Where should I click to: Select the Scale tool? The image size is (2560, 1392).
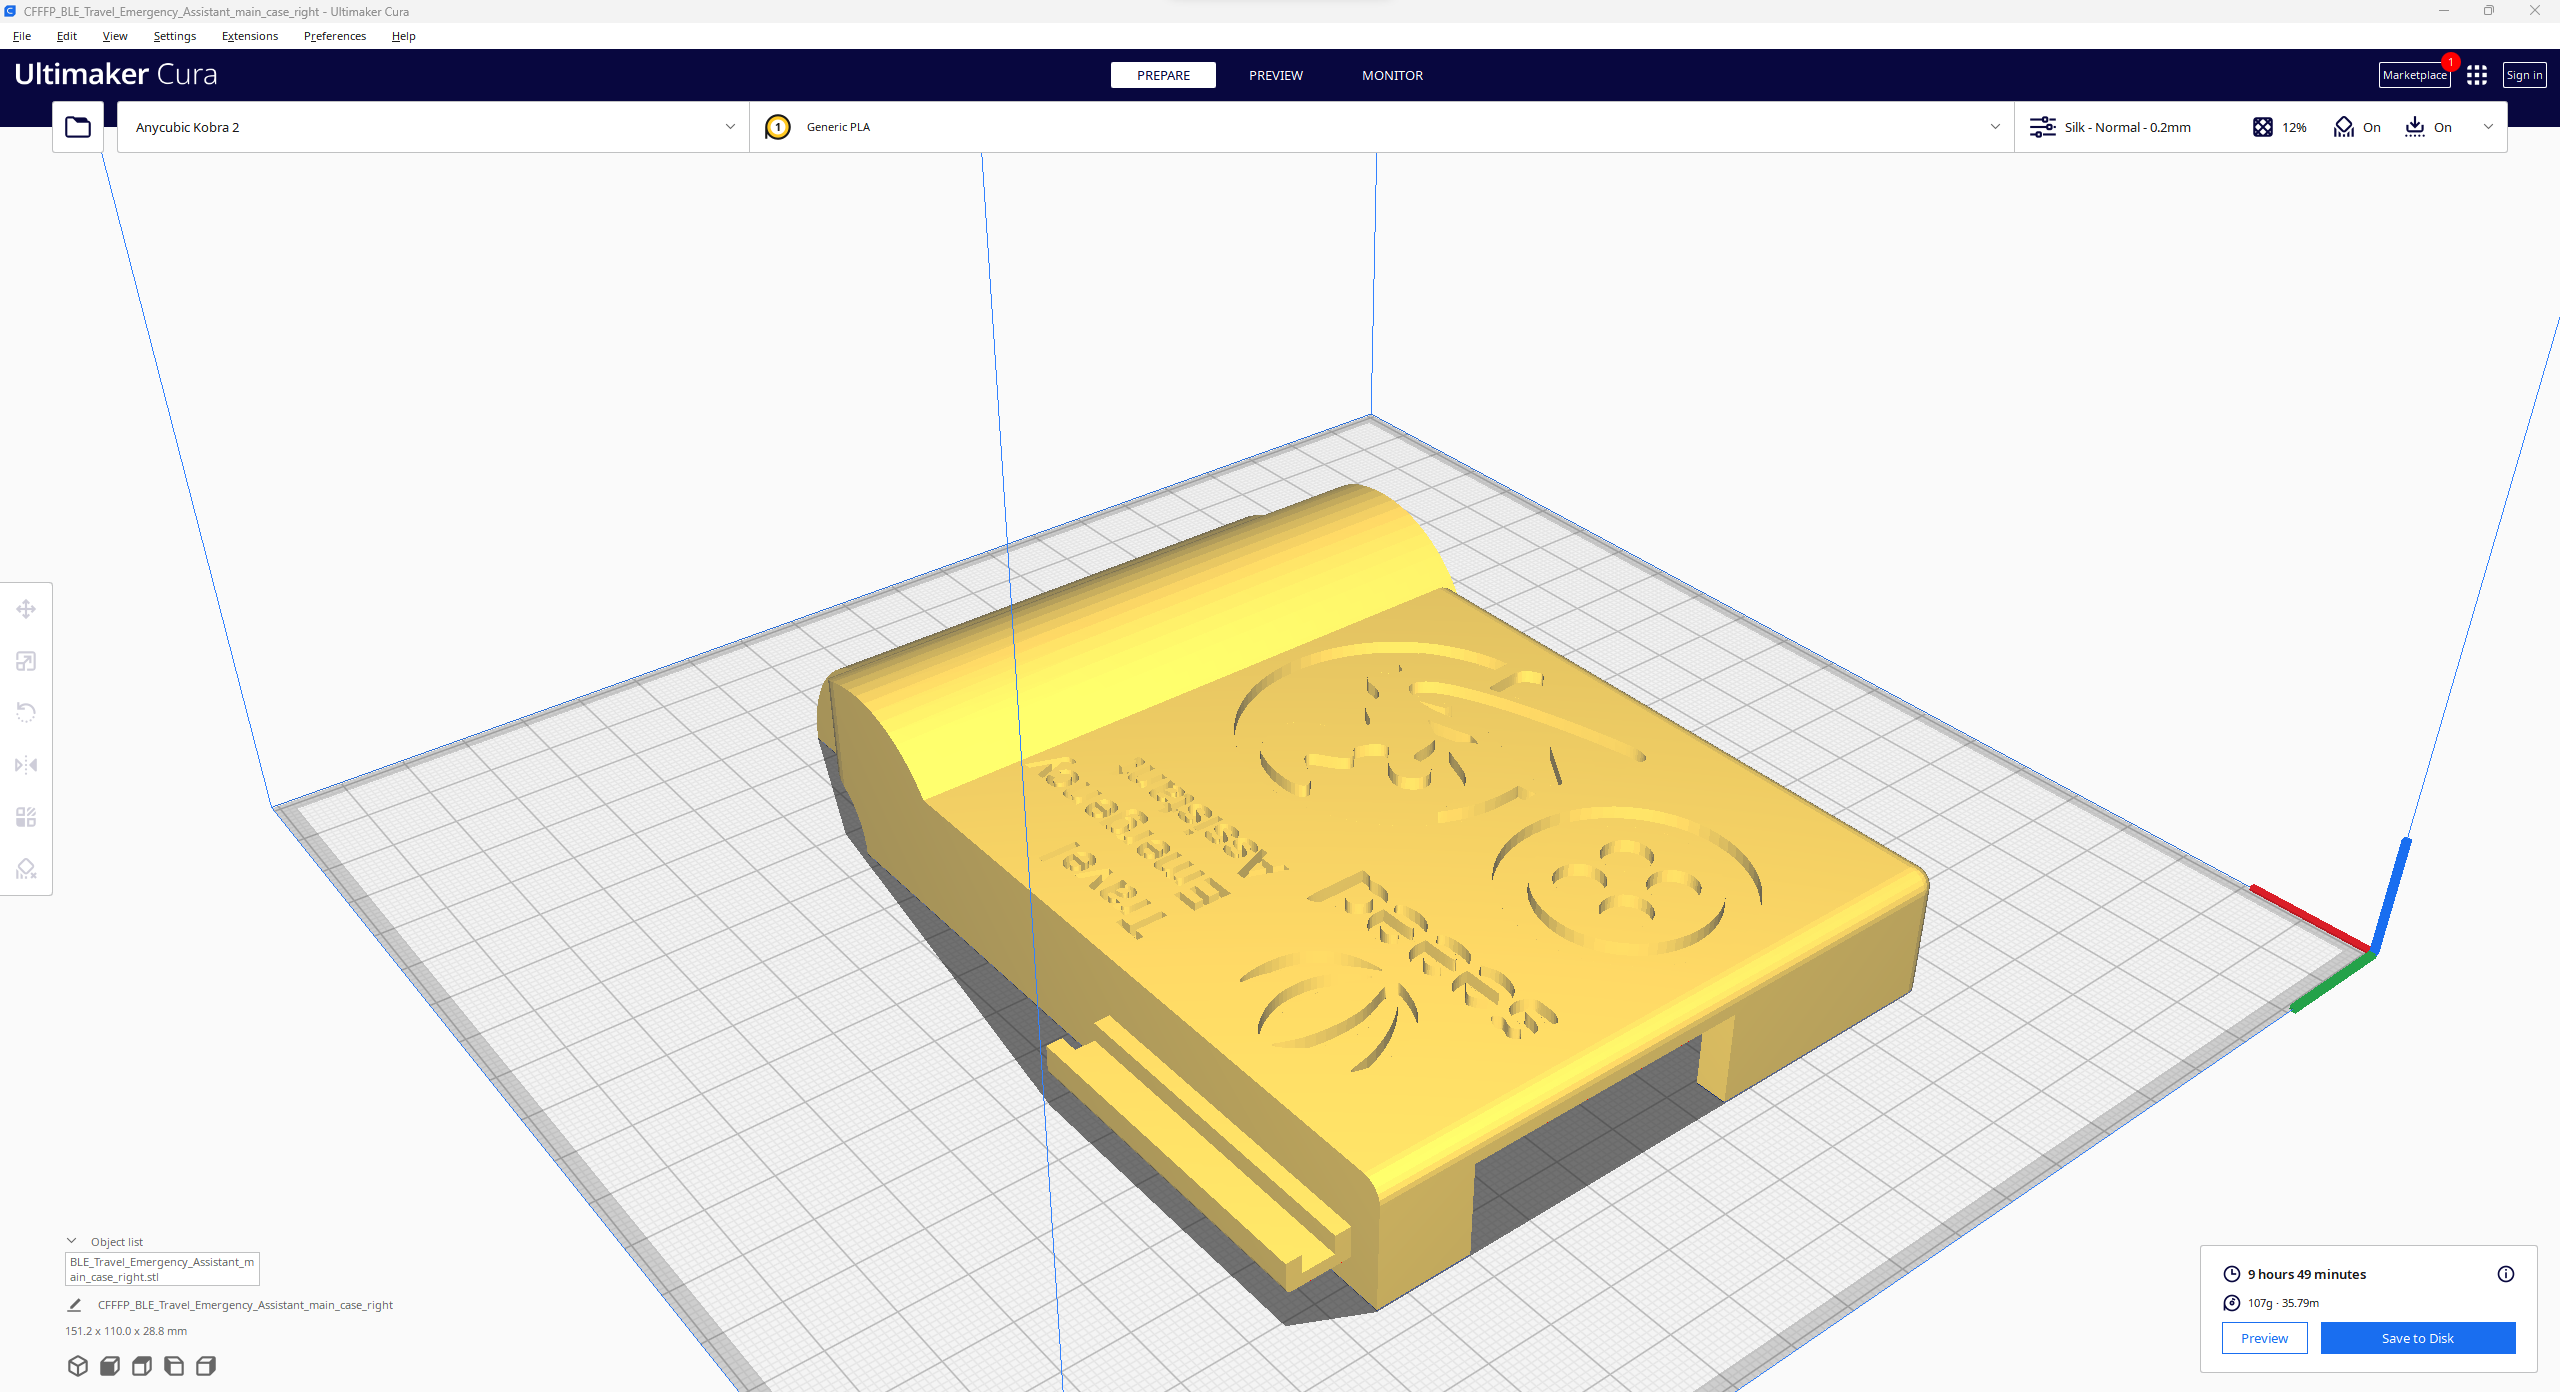coord(26,661)
